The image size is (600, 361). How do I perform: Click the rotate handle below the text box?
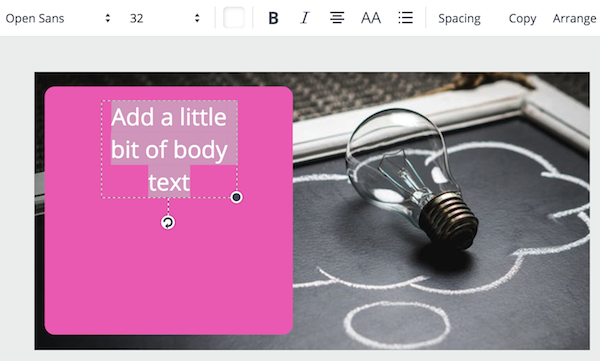click(x=168, y=222)
